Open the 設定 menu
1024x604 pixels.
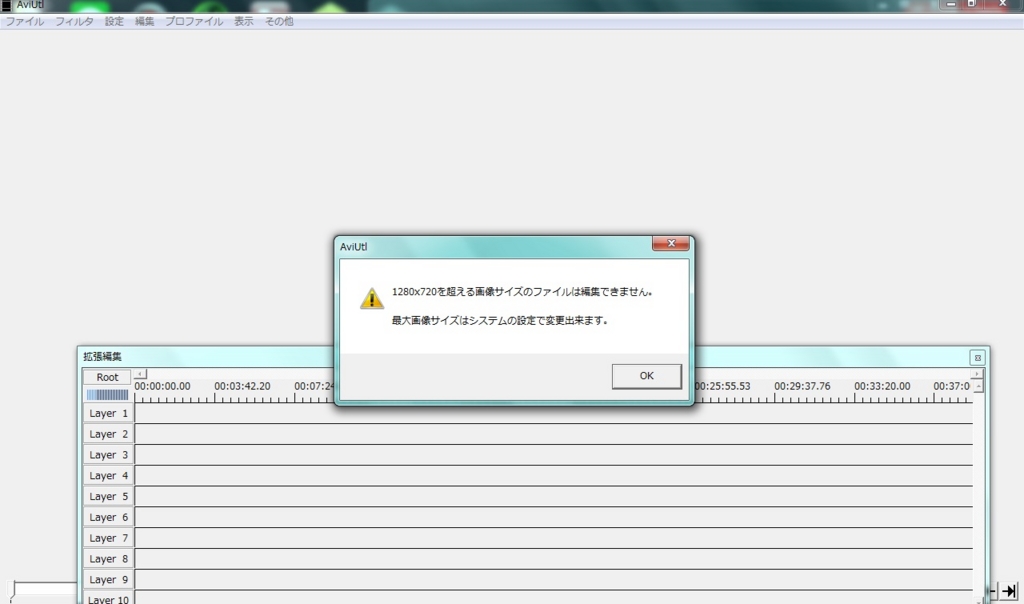pos(113,20)
